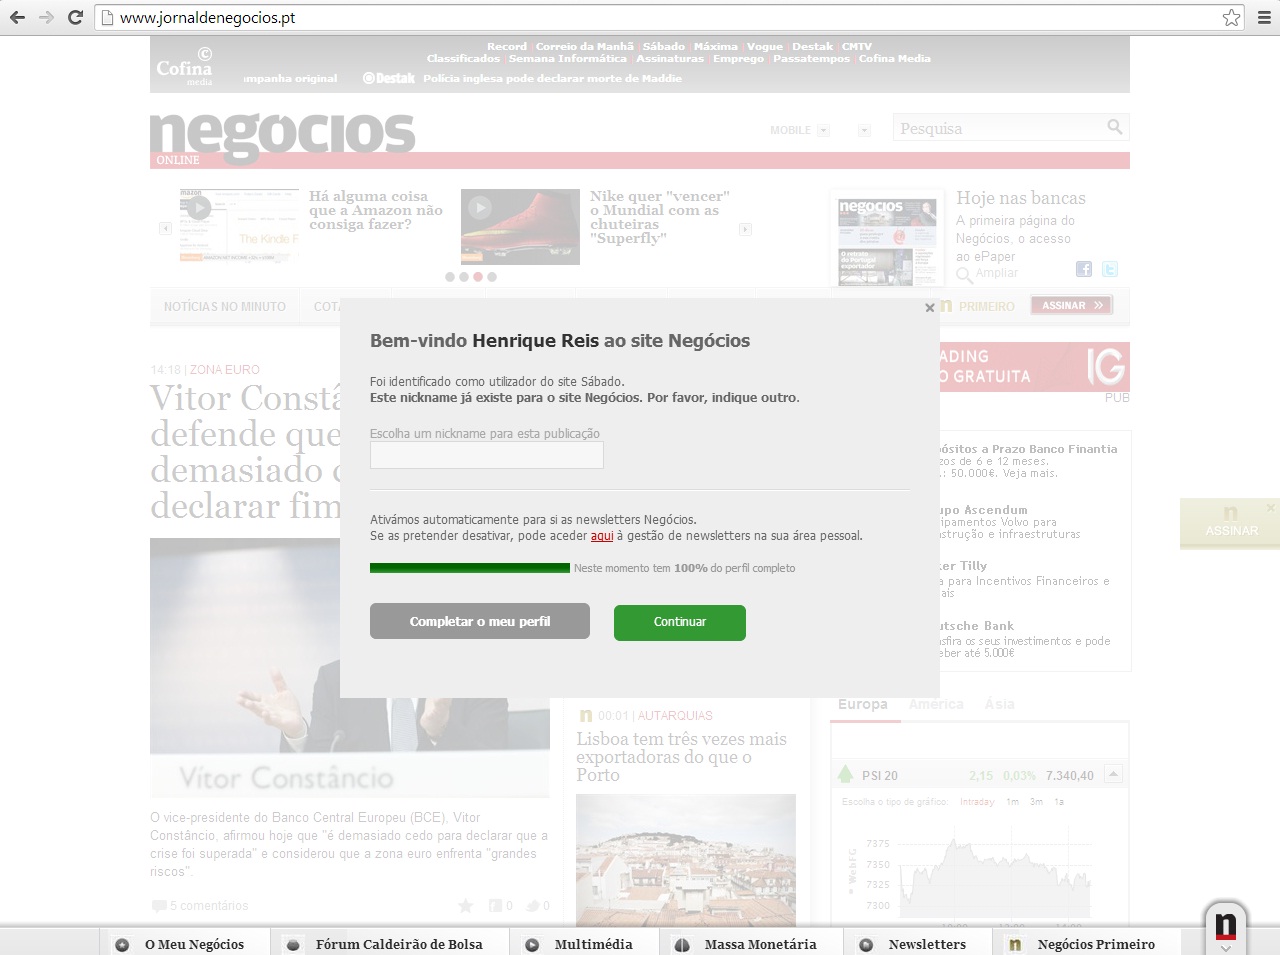Click the Multimédia play icon in bottom bar
The width and height of the screenshot is (1280, 955).
[x=533, y=944]
